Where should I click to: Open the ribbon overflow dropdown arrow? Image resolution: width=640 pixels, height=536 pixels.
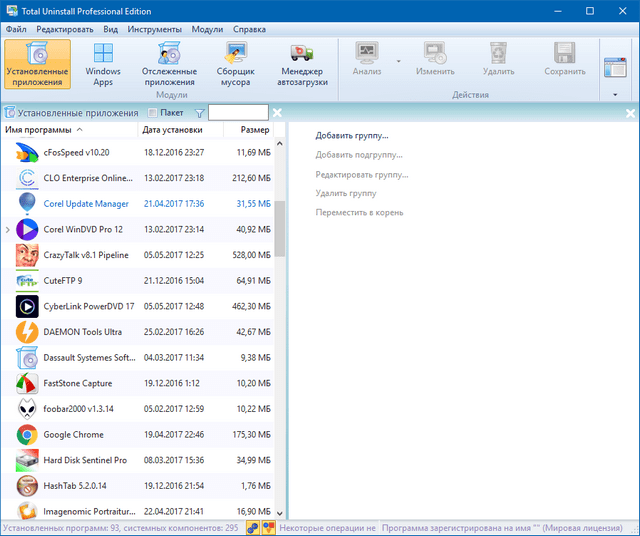(615, 94)
